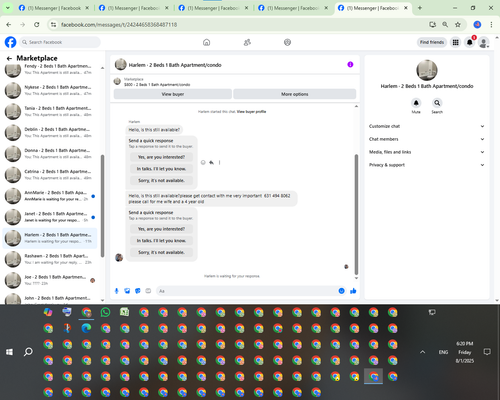This screenshot has height=400, width=500.
Task: Expand Media, files and links section
Action: click(x=426, y=152)
